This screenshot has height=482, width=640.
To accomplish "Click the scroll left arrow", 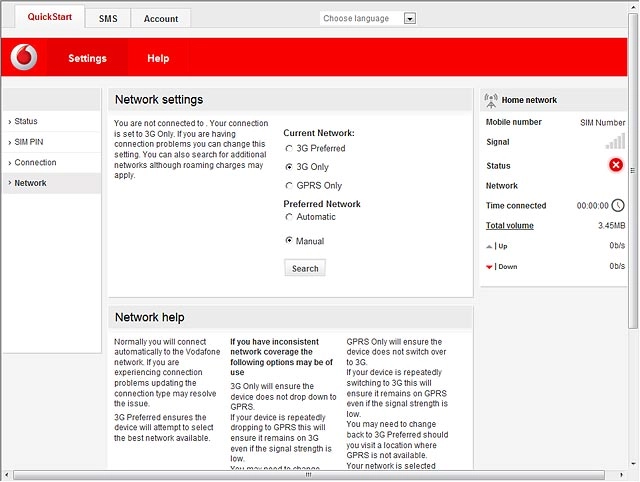I will (x=6, y=475).
